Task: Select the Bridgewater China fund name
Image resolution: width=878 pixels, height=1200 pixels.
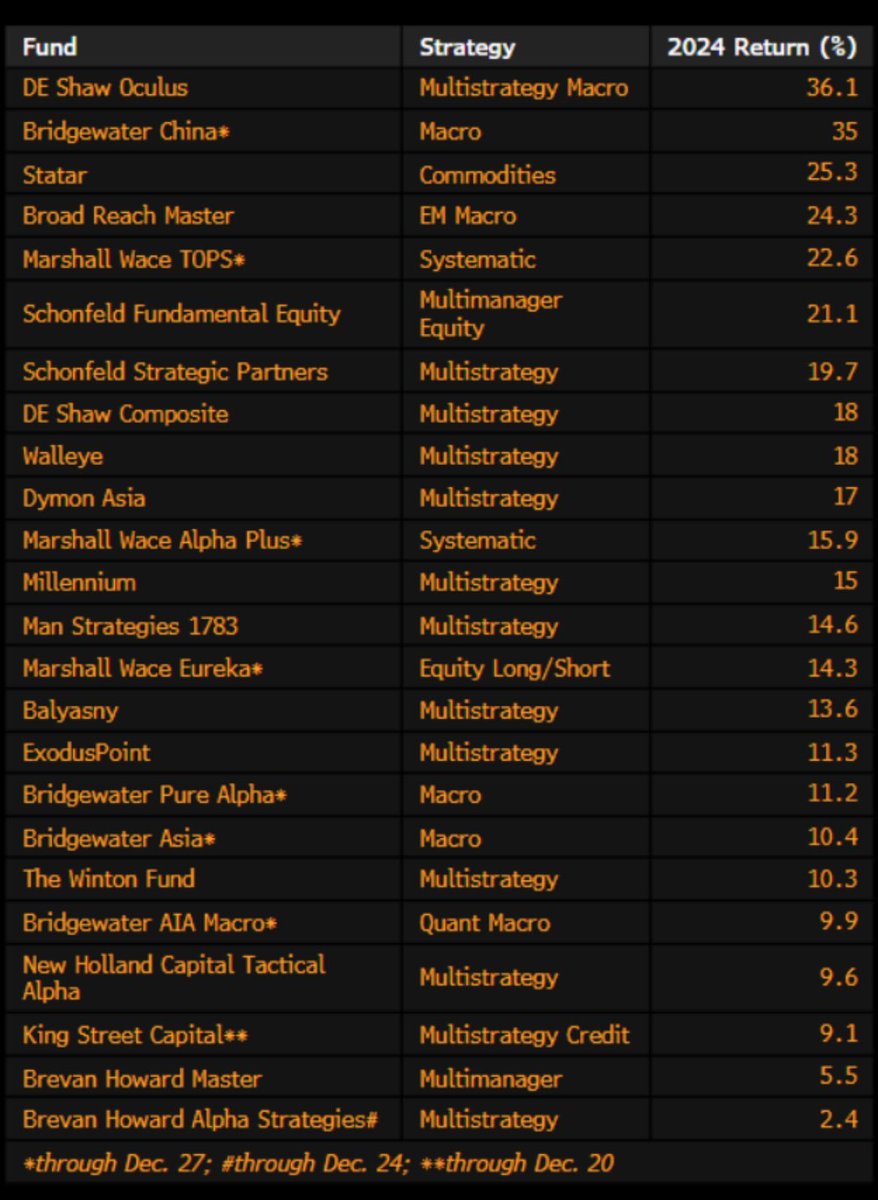Action: click(x=126, y=131)
